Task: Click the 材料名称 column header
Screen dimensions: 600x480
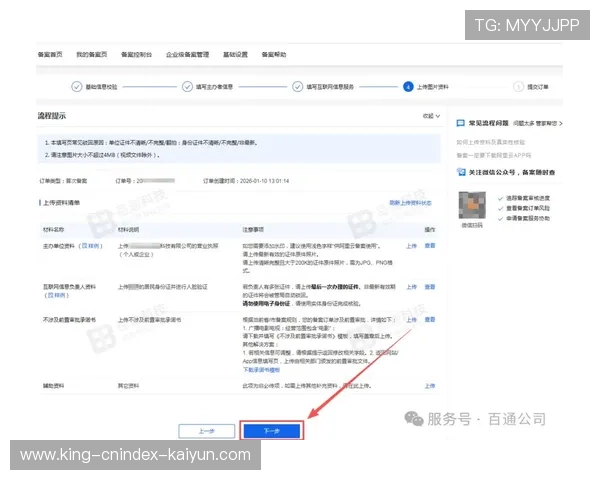Action: pos(53,230)
